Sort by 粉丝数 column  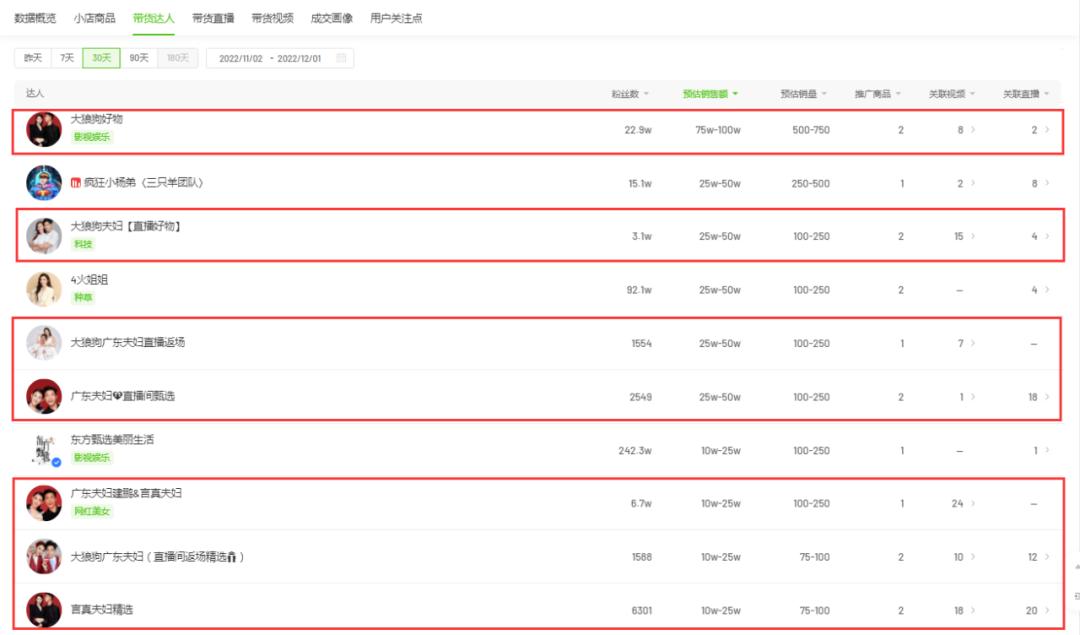630,94
